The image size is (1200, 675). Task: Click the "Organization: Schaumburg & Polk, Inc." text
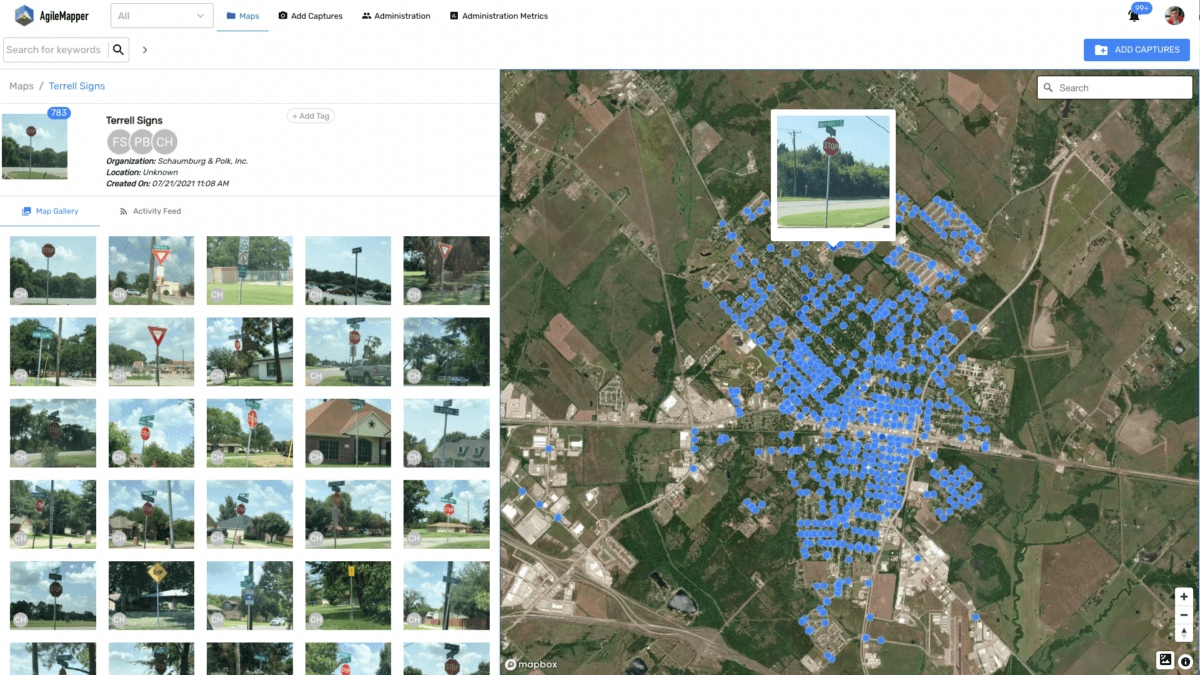pos(177,161)
